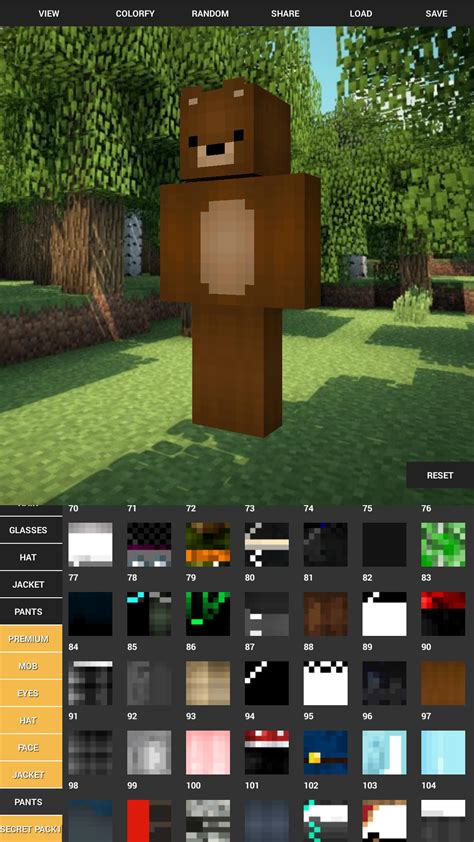The height and width of the screenshot is (842, 474).
Task: Select skin texture number 76 green creeper
Action: [x=443, y=545]
